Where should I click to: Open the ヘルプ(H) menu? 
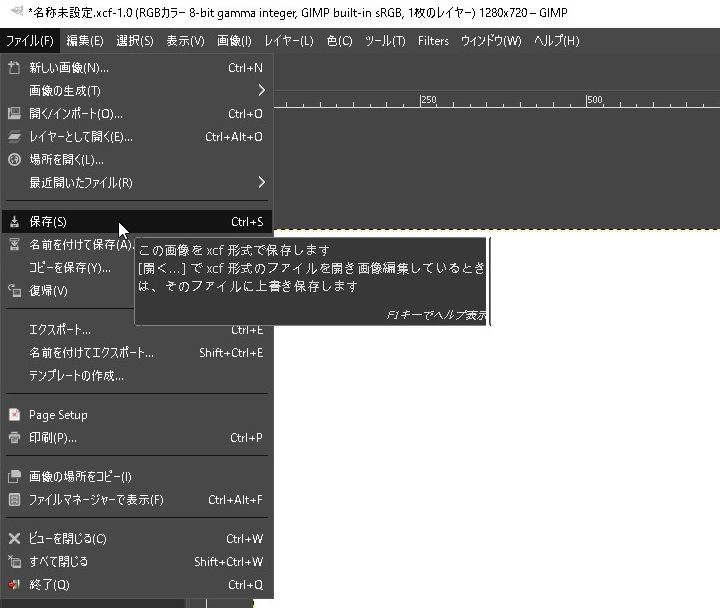557,41
